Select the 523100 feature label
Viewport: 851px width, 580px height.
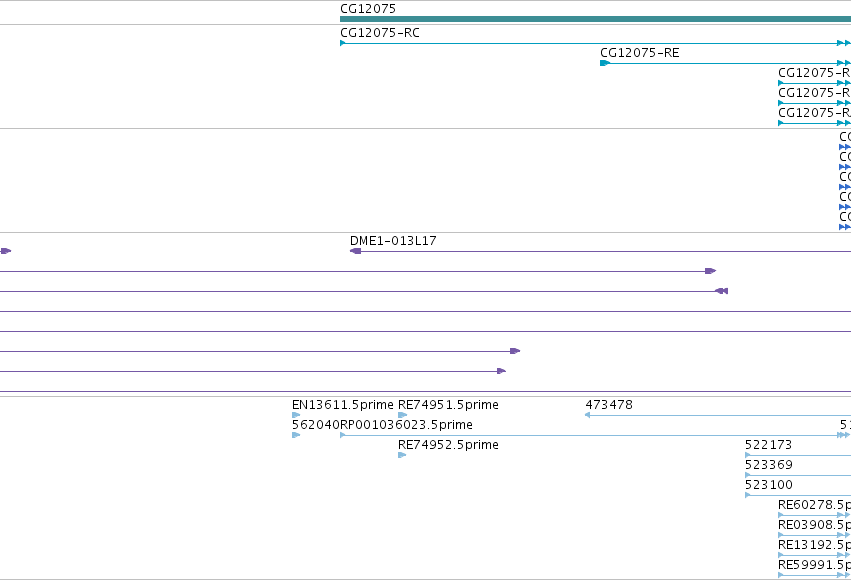click(769, 485)
